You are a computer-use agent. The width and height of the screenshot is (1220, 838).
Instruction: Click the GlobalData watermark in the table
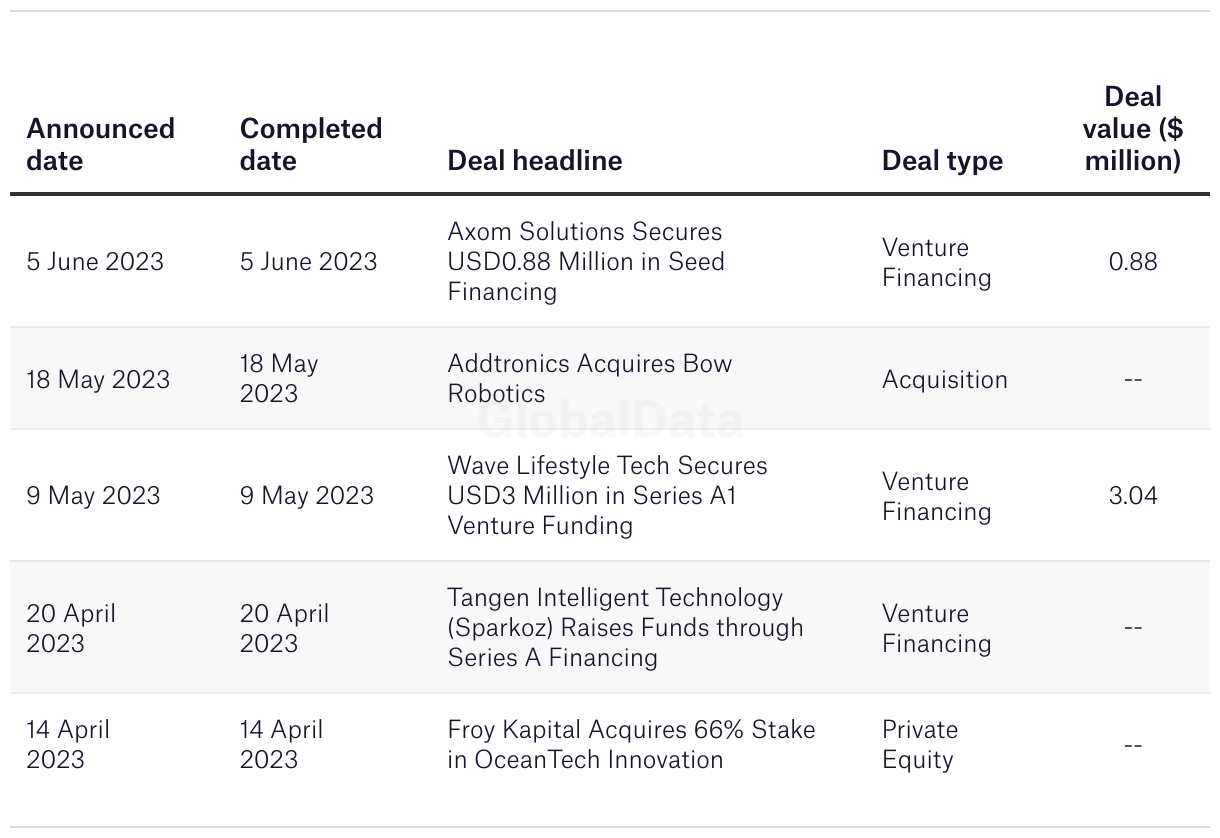pyautogui.click(x=610, y=421)
